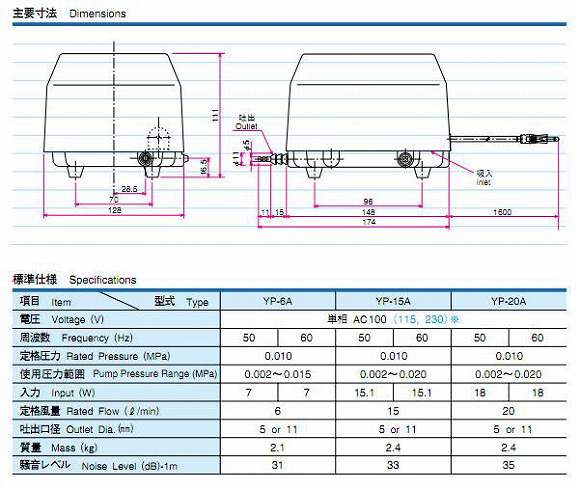Click YP-15A's 15.1 input at 50 Hz
Viewport: 580px width, 489px height.
pos(364,393)
